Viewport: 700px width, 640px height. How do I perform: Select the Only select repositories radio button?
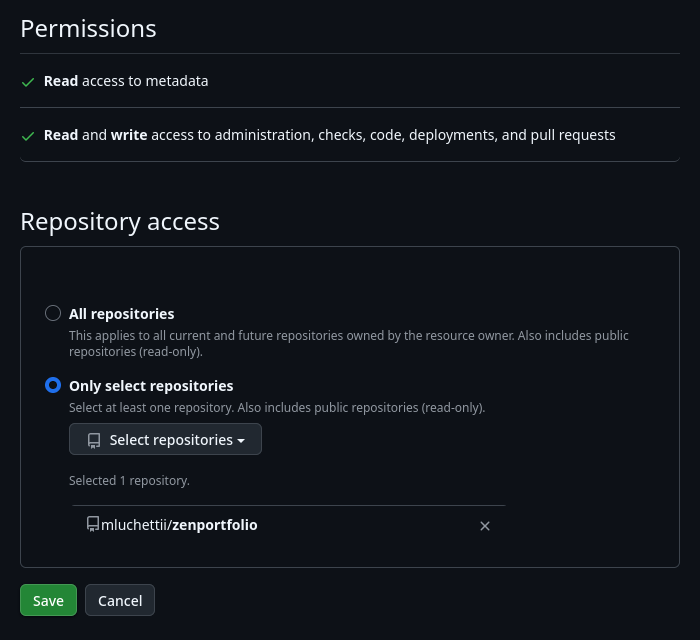click(53, 385)
